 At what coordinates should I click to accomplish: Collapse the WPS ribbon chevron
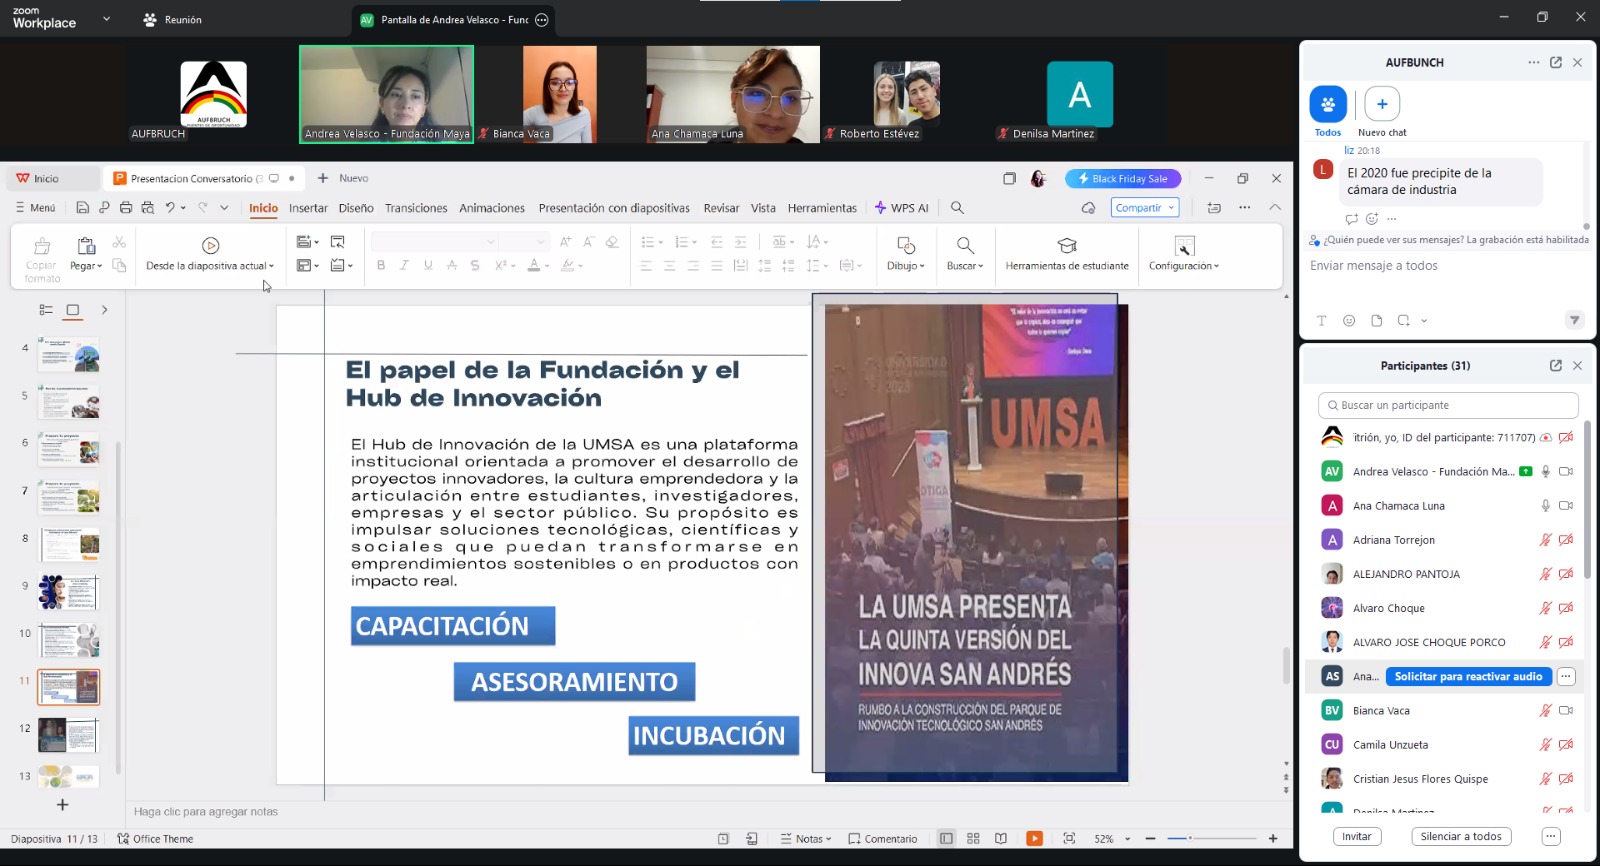1275,208
